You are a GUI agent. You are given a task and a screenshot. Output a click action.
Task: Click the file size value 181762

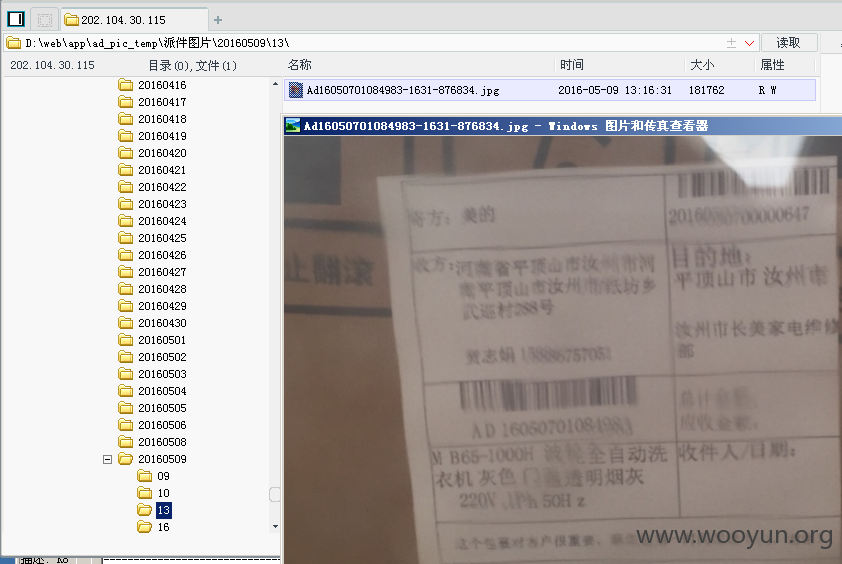[707, 90]
